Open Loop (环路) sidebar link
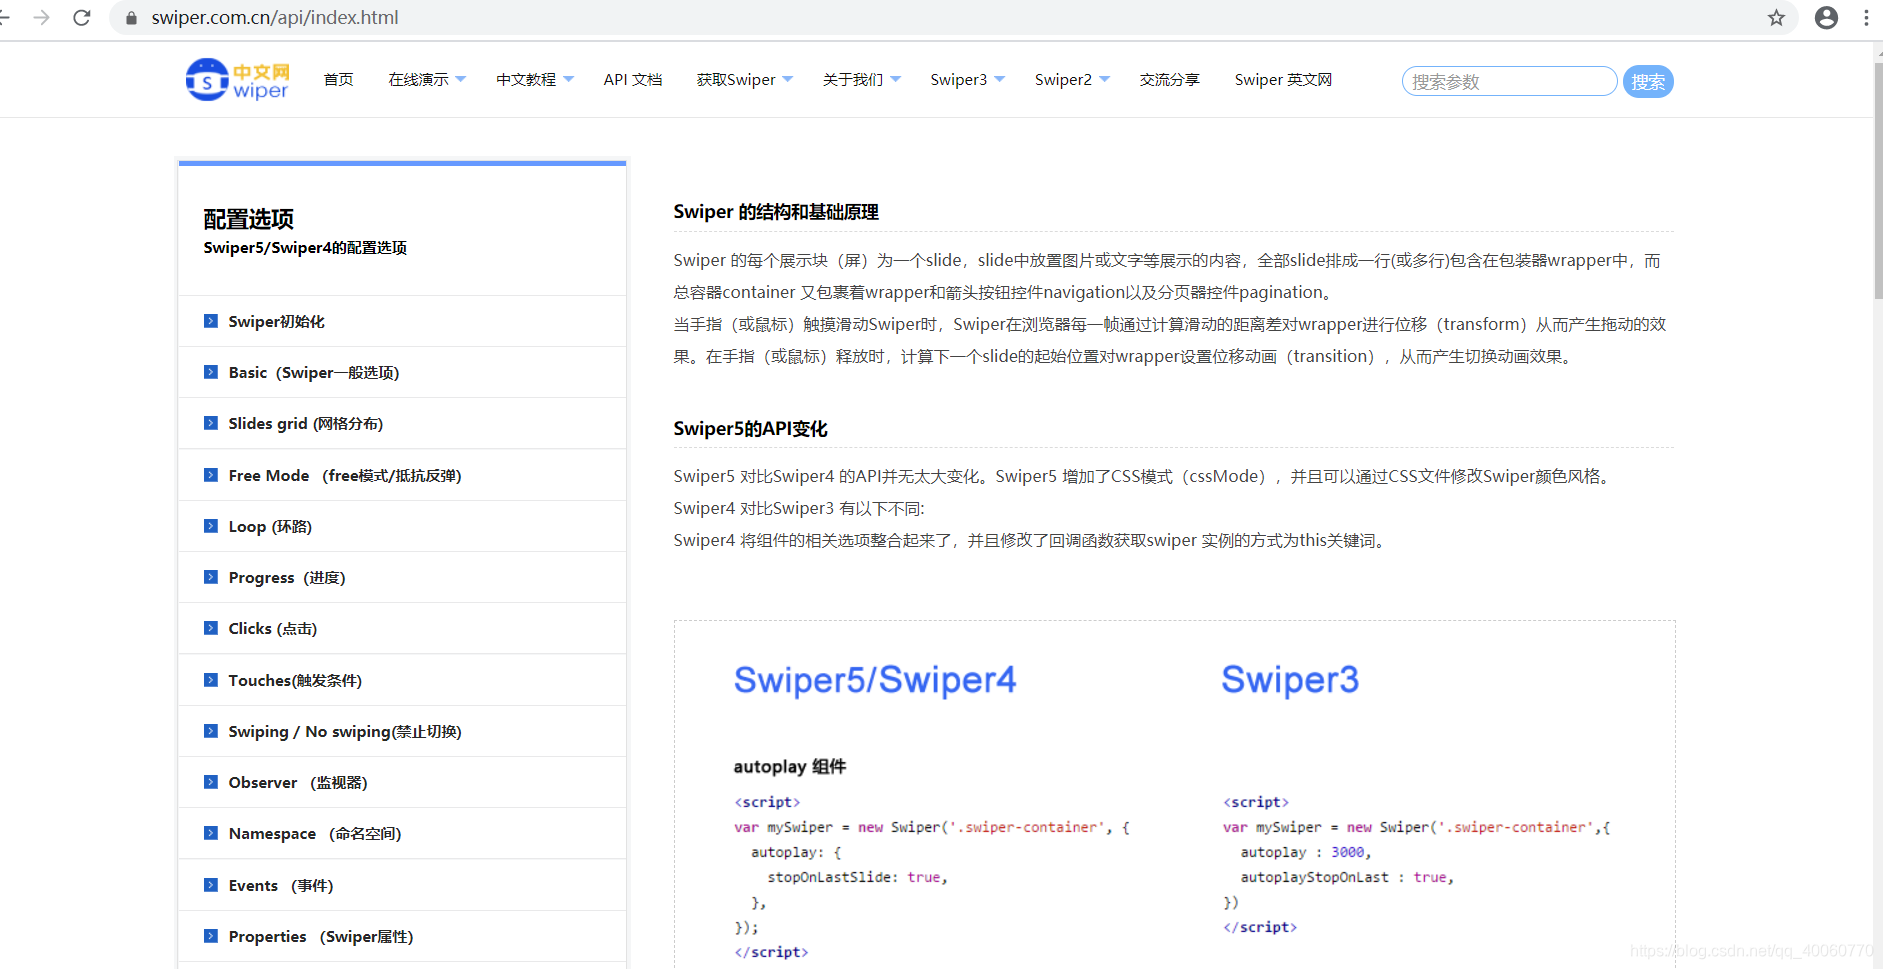1883x969 pixels. [270, 526]
